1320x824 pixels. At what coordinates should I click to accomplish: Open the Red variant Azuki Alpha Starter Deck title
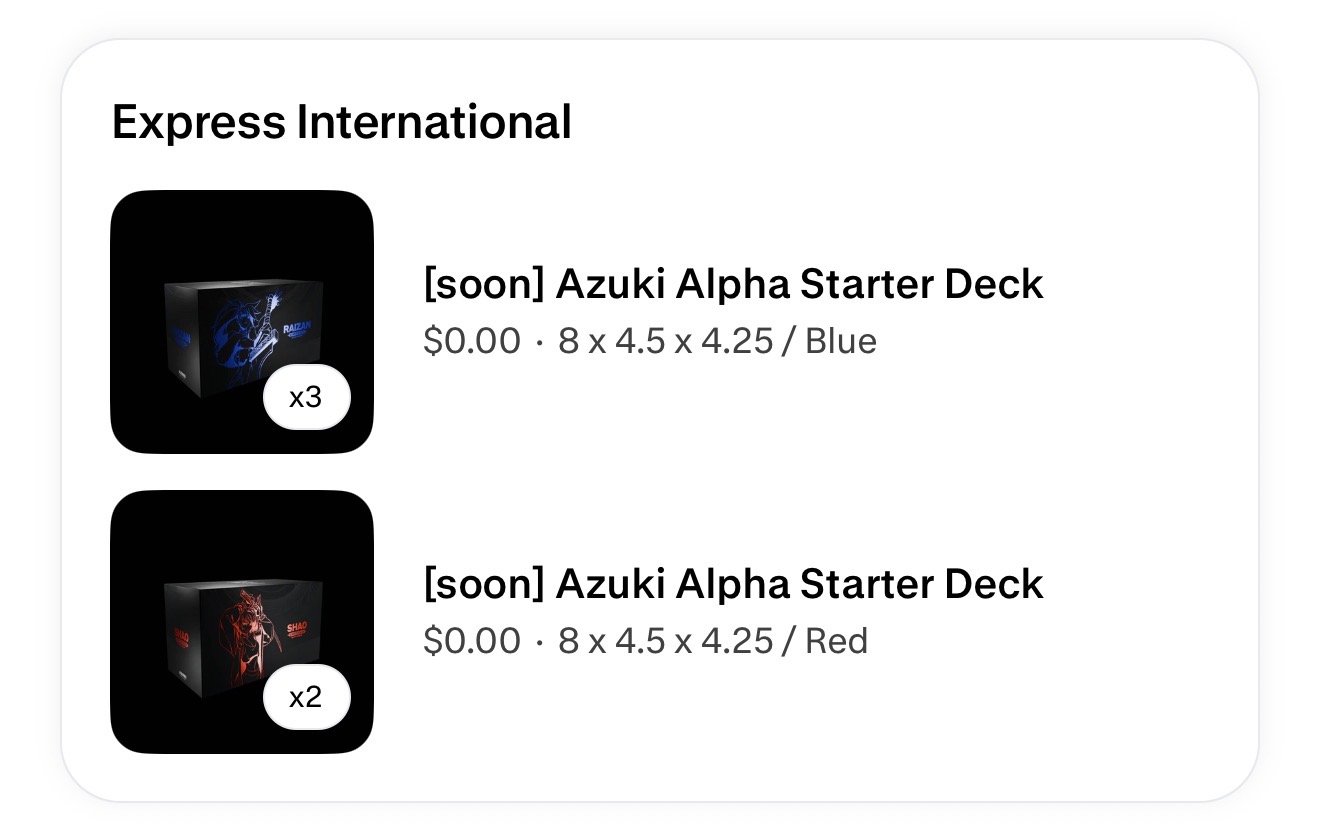(x=732, y=584)
